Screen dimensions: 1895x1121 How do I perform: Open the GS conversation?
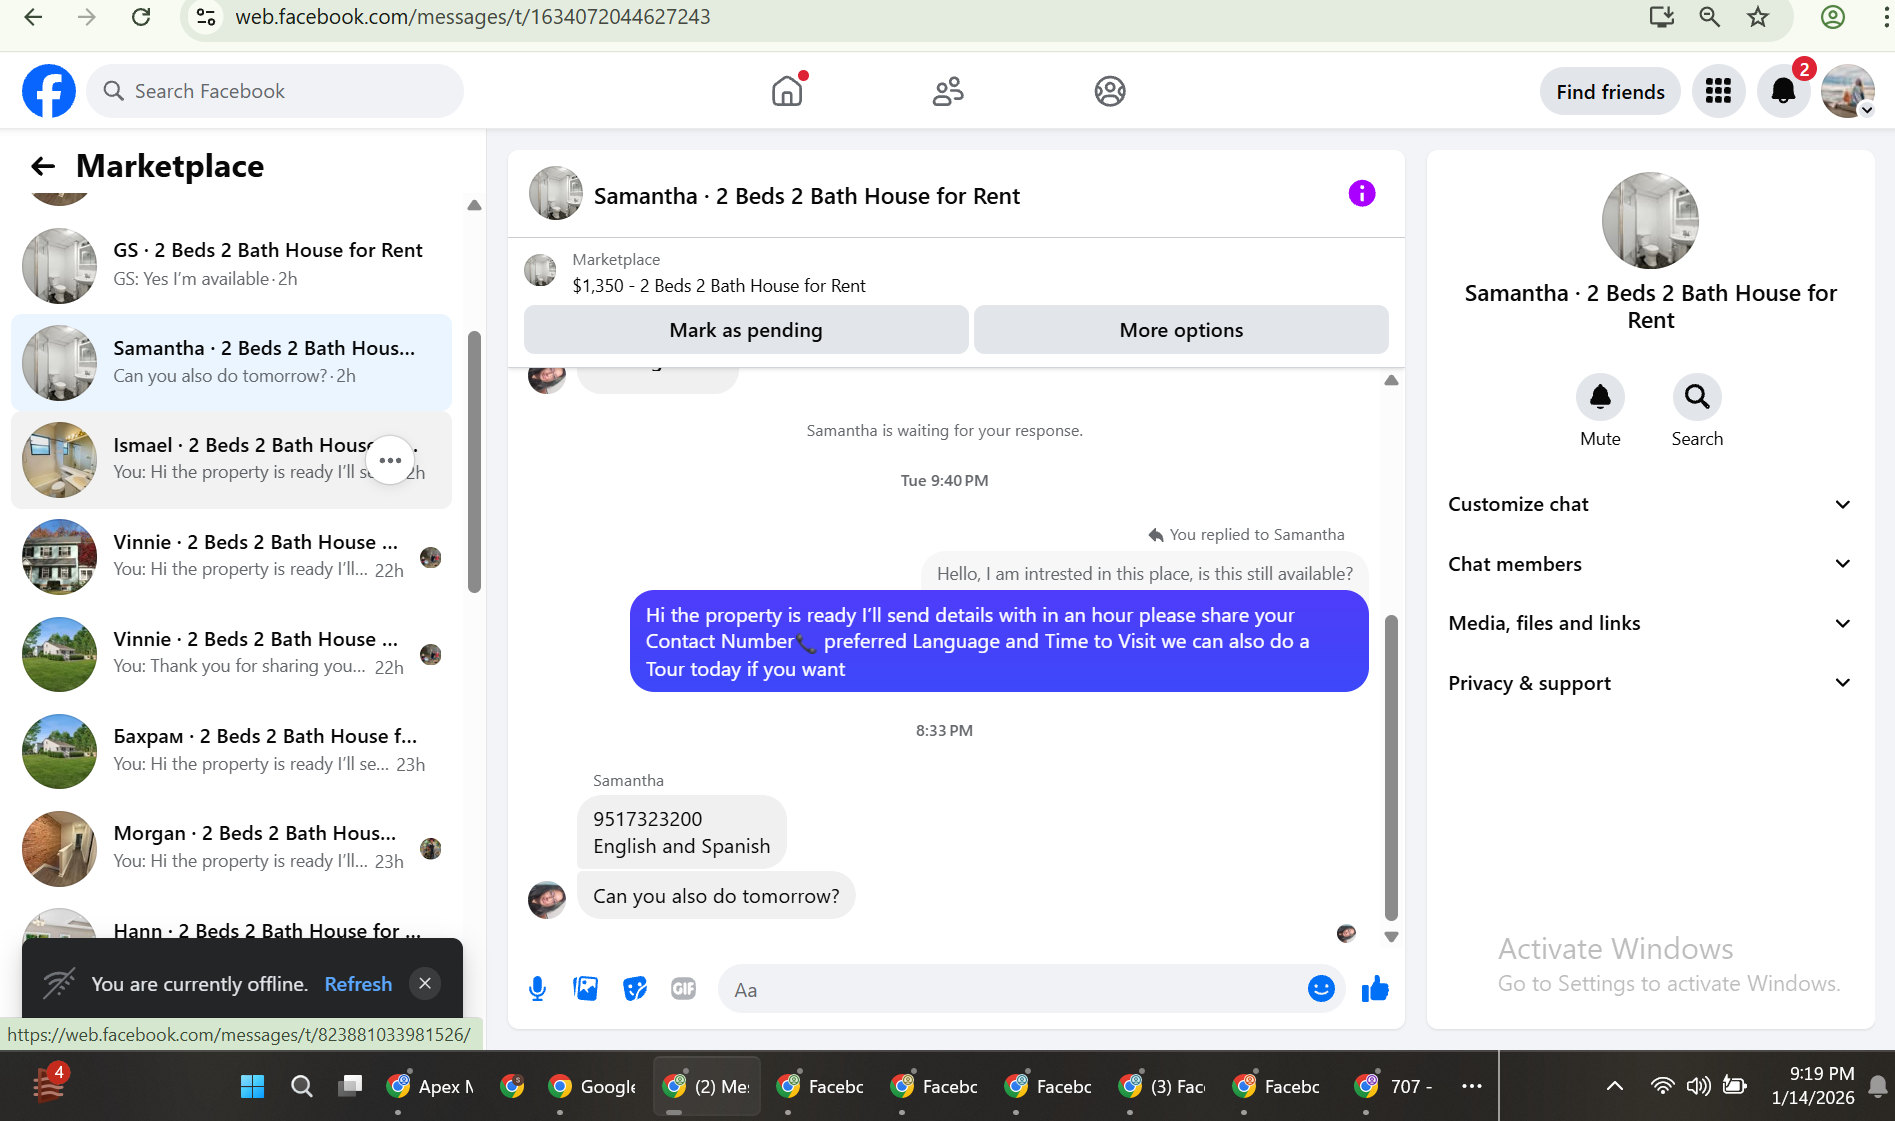pos(231,265)
